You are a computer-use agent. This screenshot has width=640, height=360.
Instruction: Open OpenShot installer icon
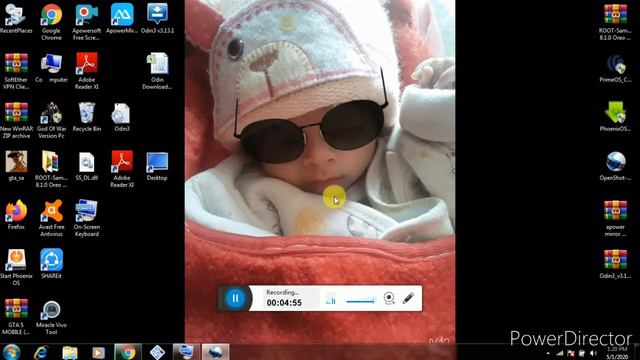(x=615, y=166)
